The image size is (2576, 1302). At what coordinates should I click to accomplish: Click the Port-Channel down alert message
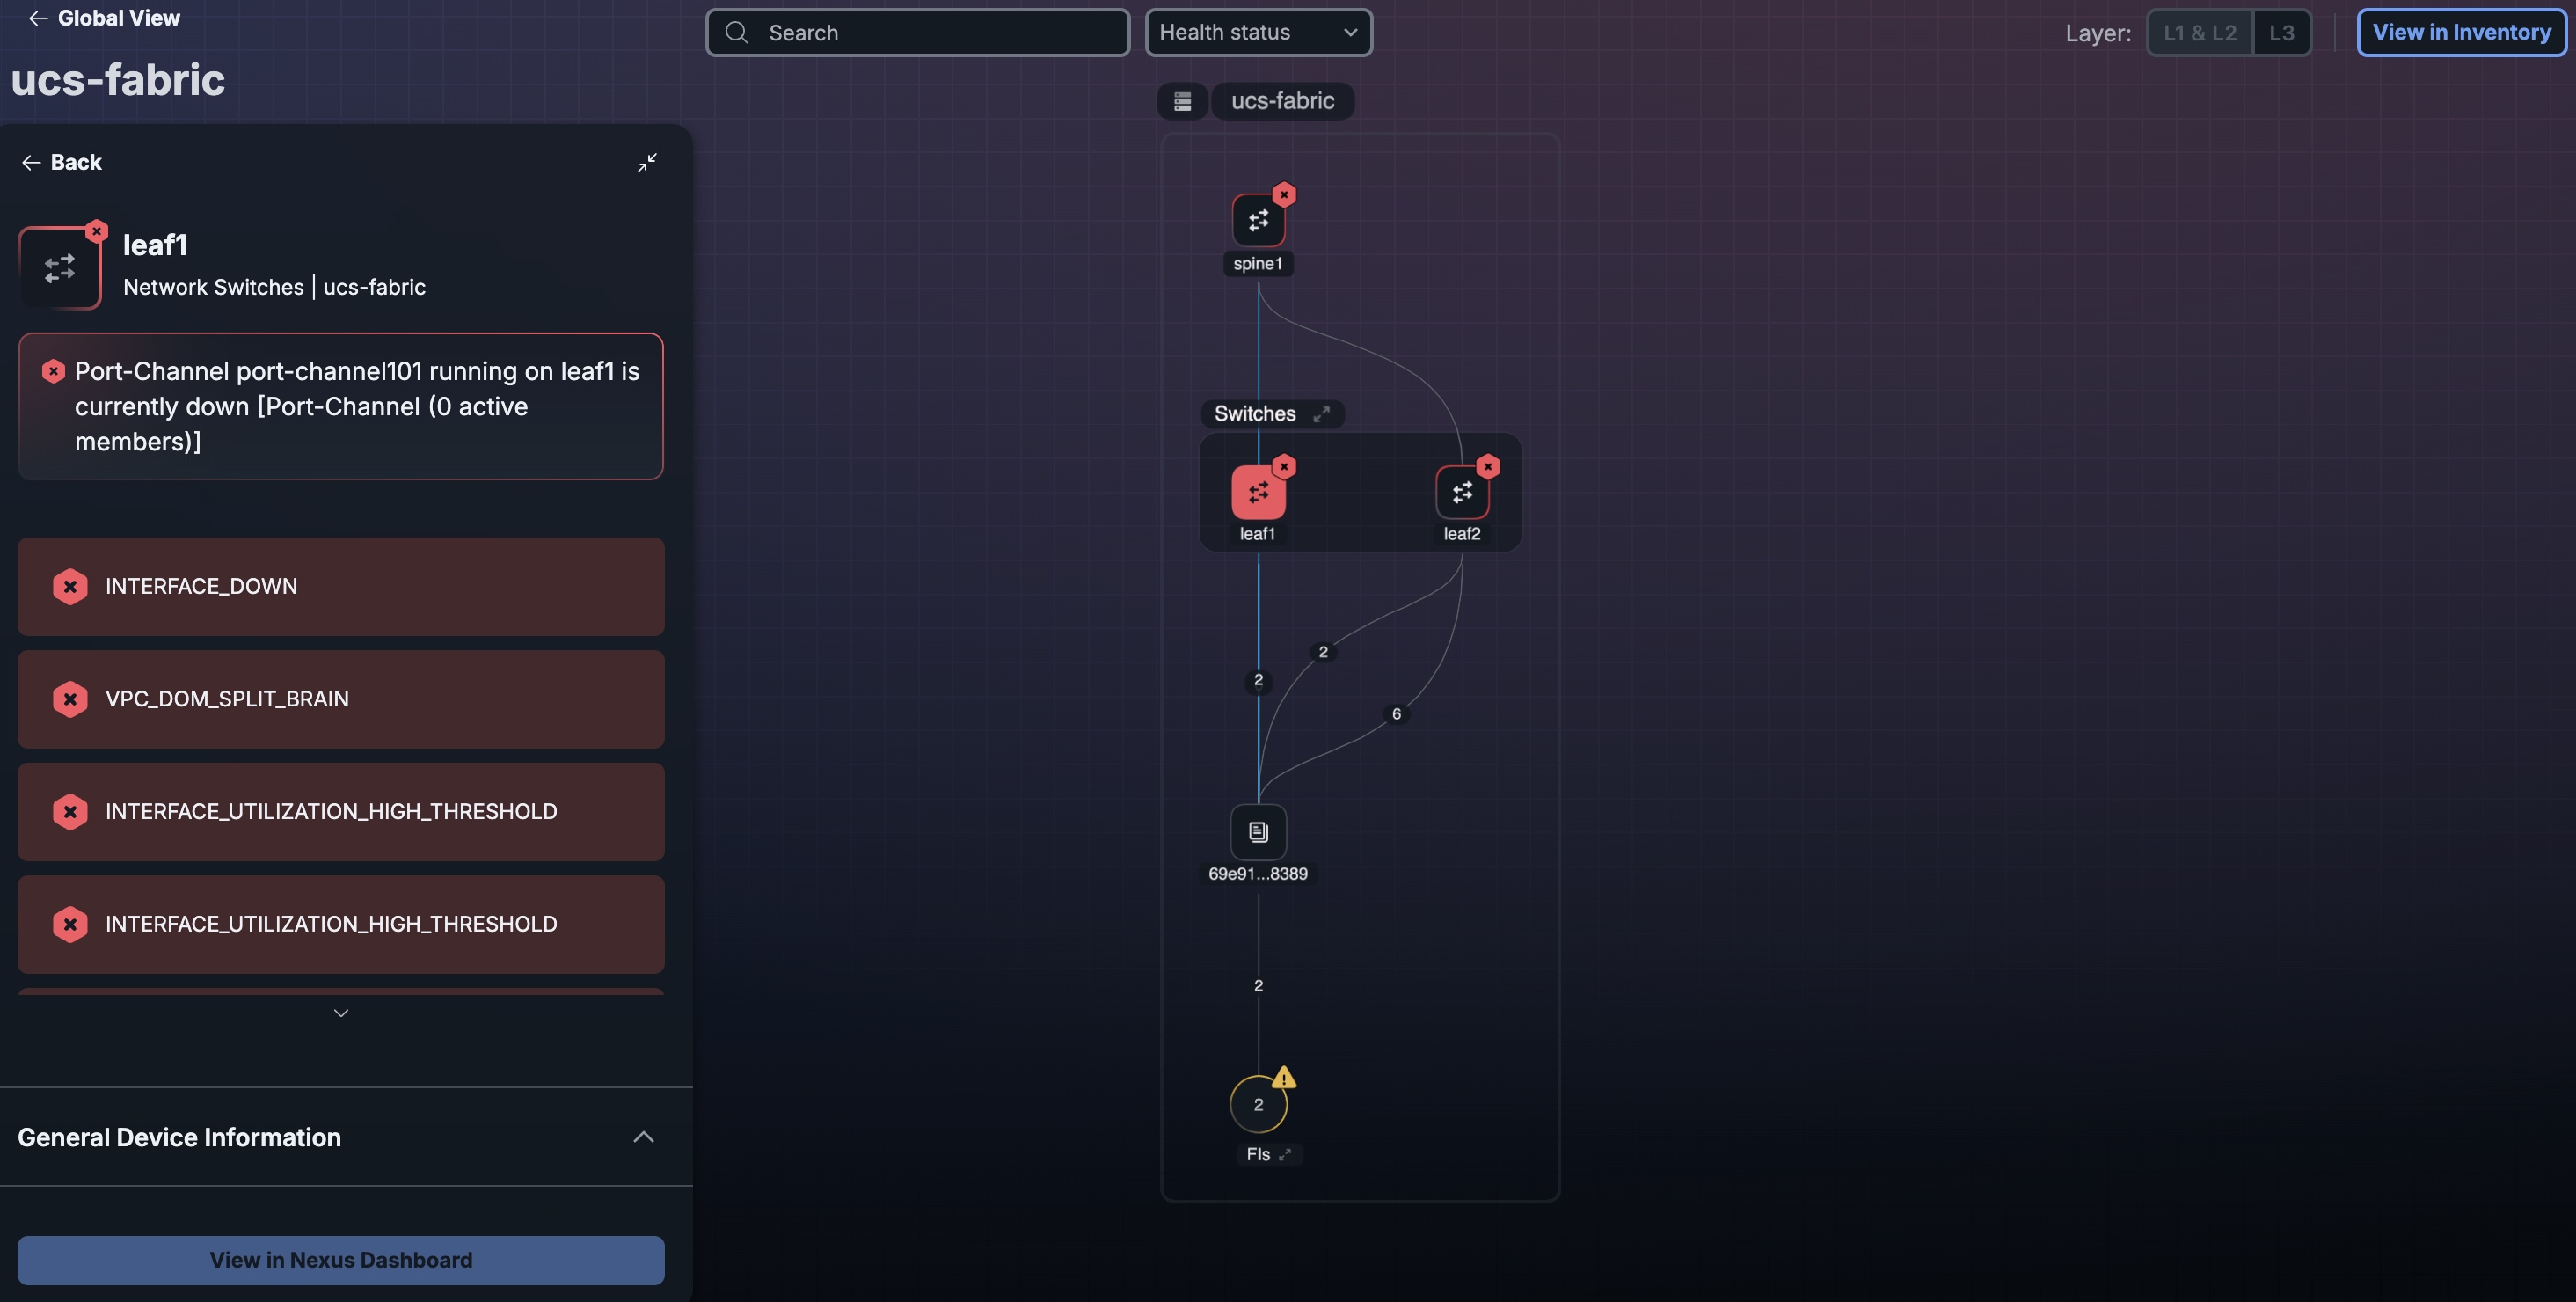click(341, 406)
